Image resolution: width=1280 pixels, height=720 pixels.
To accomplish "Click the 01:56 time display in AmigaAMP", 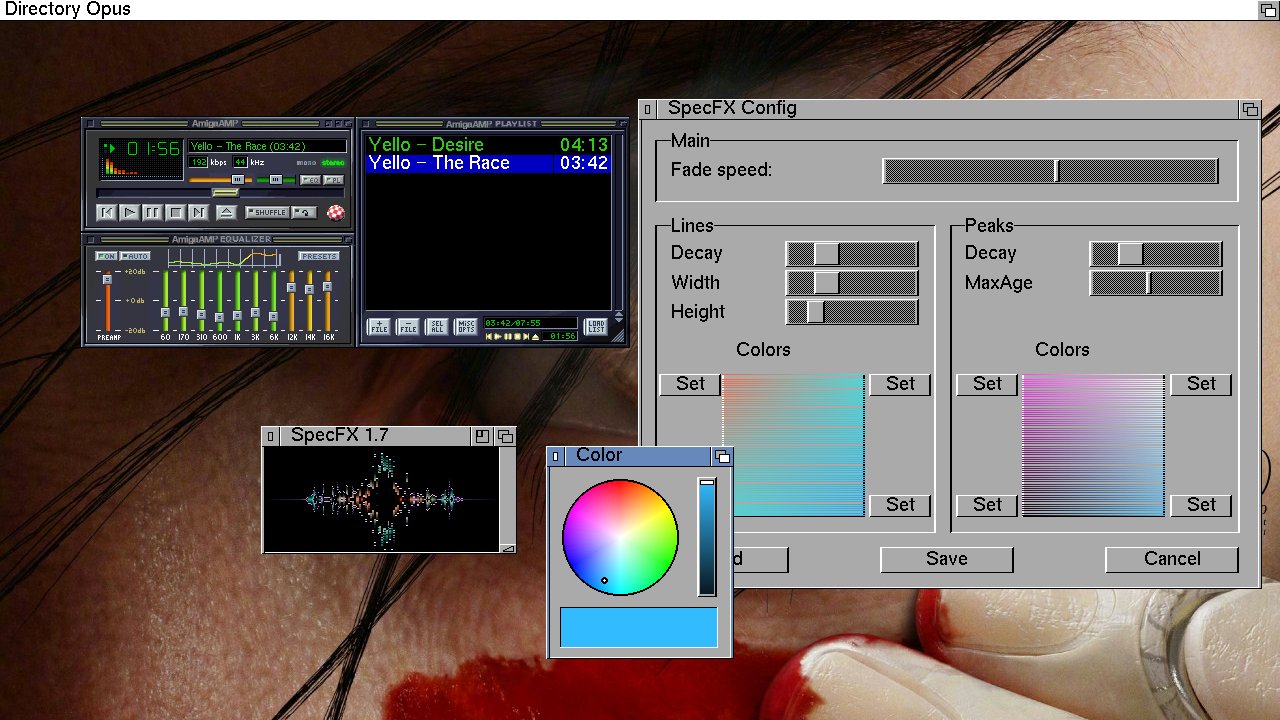I will coord(153,149).
